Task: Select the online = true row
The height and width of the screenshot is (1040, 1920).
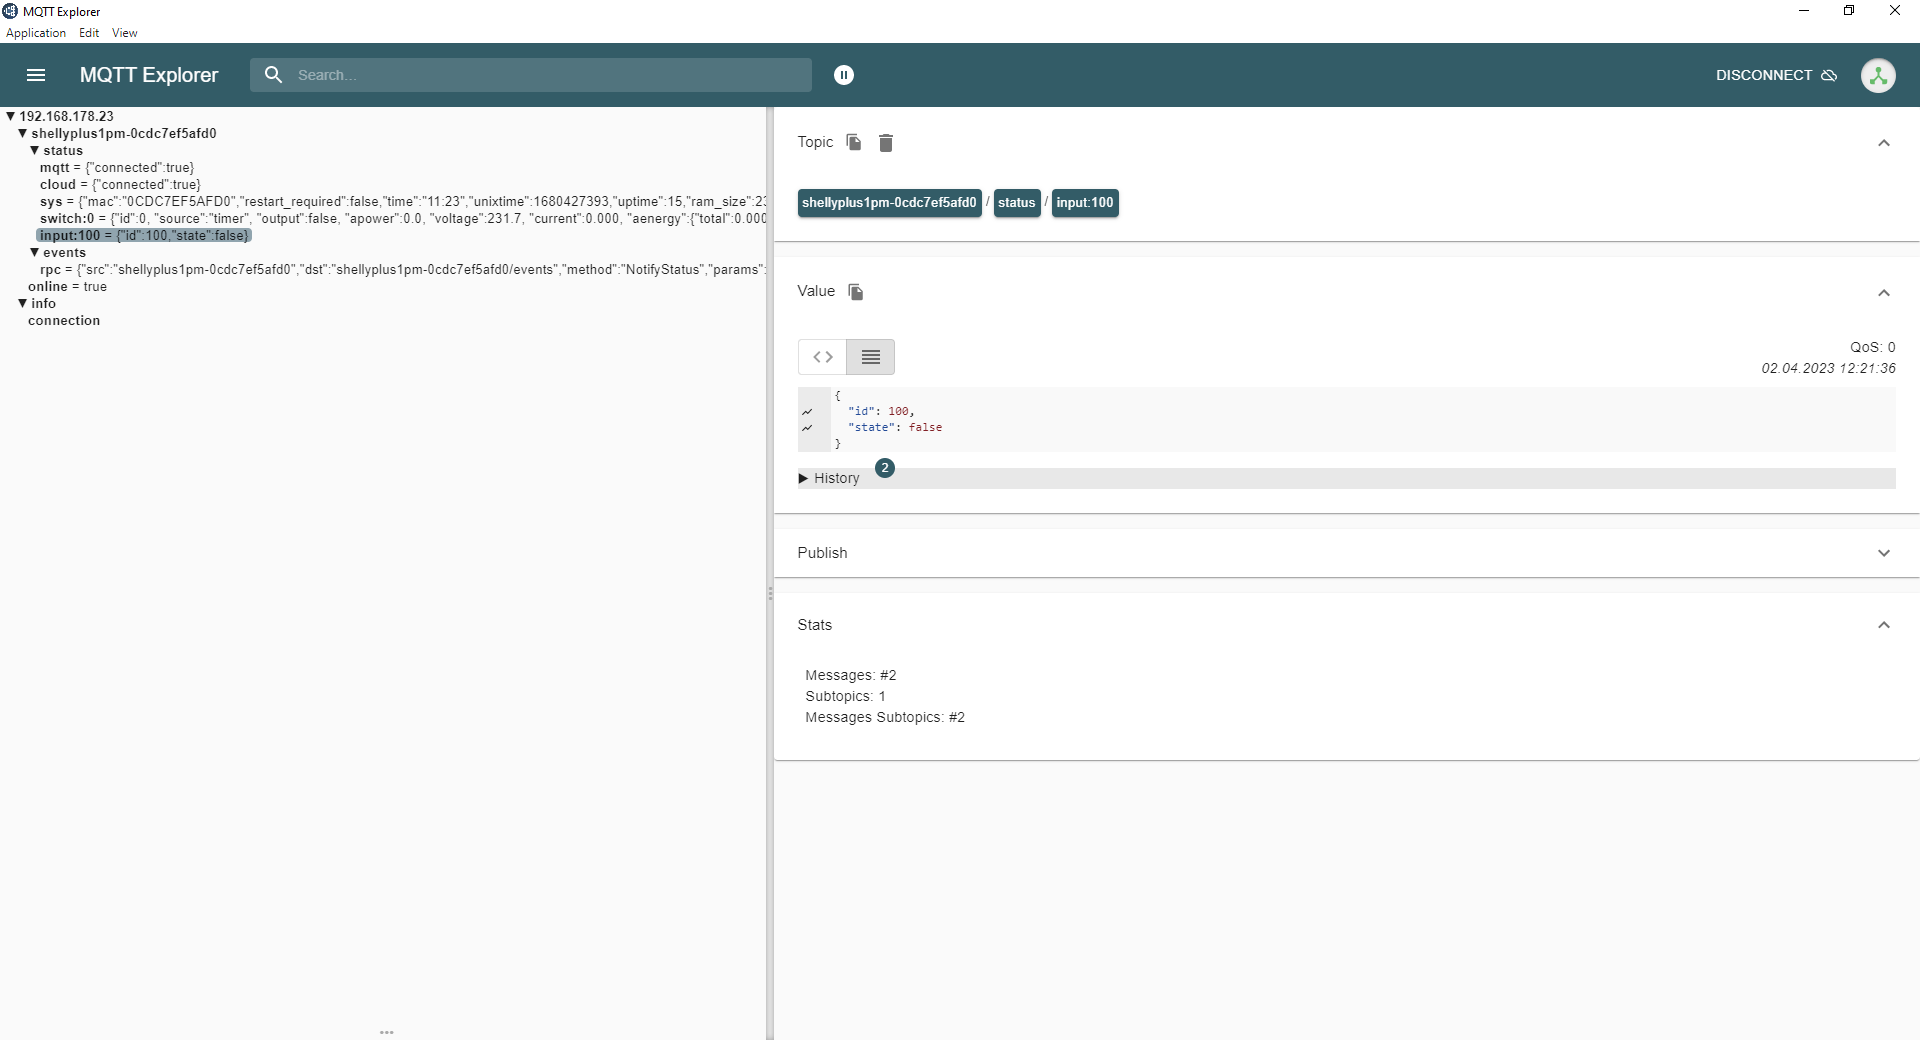Action: tap(67, 287)
